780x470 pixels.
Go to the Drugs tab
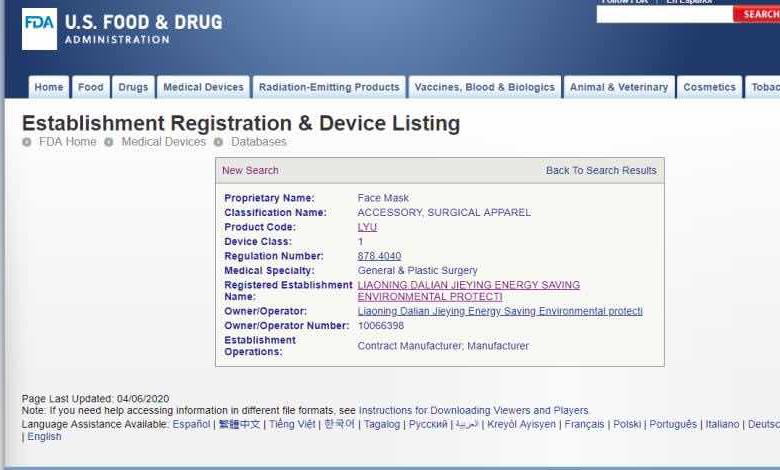tap(133, 87)
